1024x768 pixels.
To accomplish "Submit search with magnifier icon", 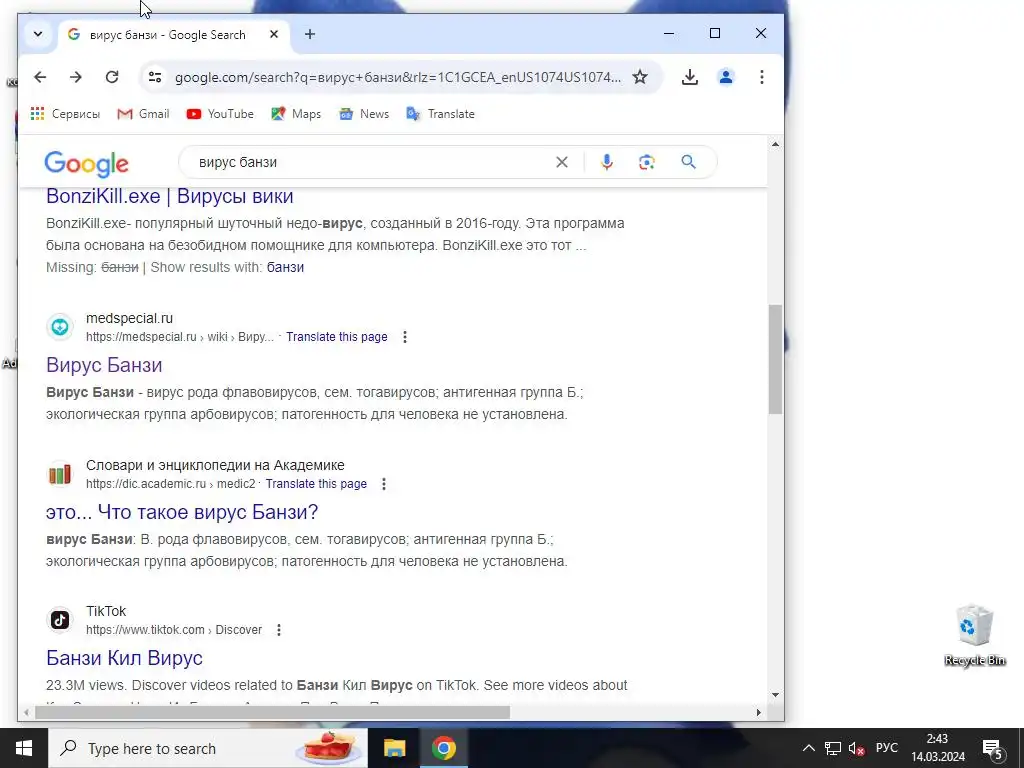I will [x=688, y=162].
